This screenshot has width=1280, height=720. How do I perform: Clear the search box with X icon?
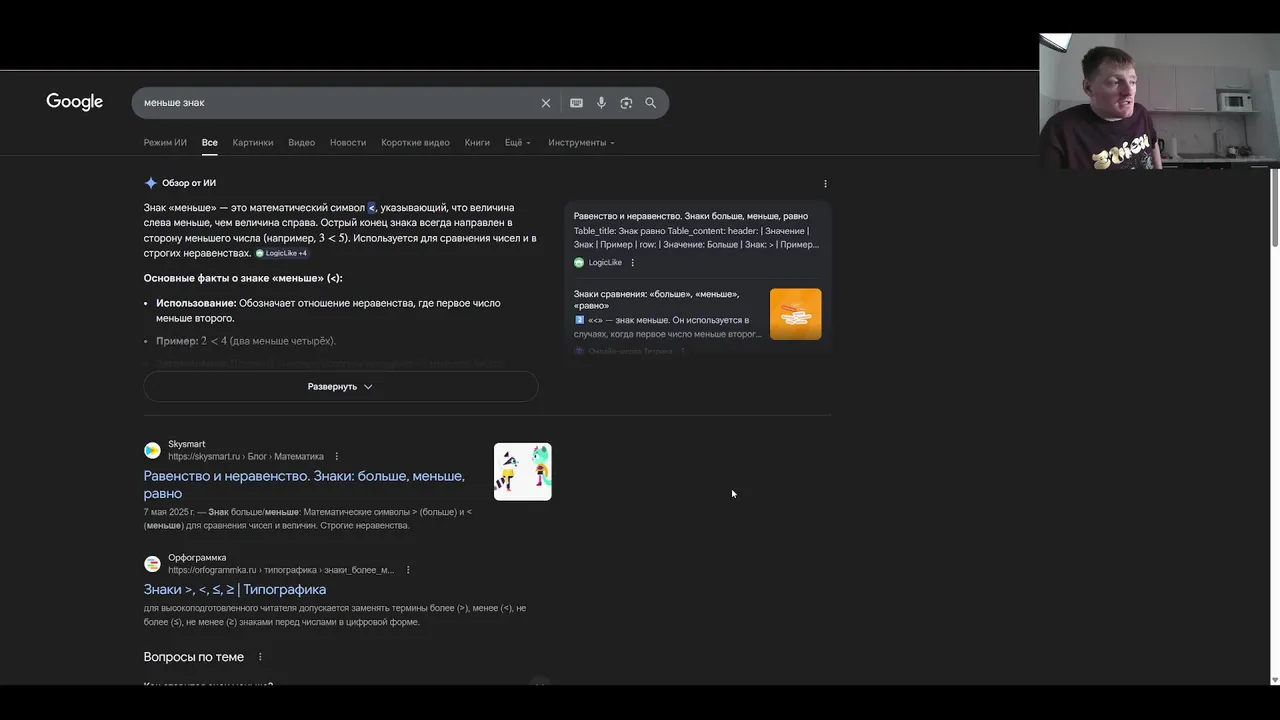point(546,103)
